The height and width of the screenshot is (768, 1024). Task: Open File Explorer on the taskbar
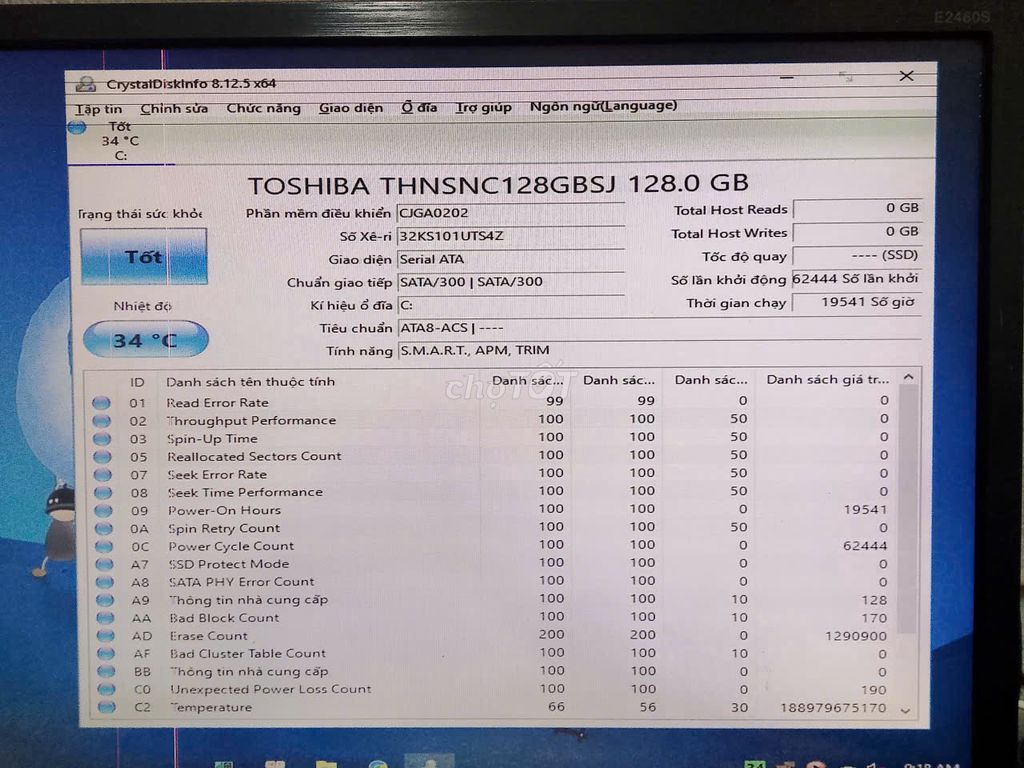[x=326, y=763]
